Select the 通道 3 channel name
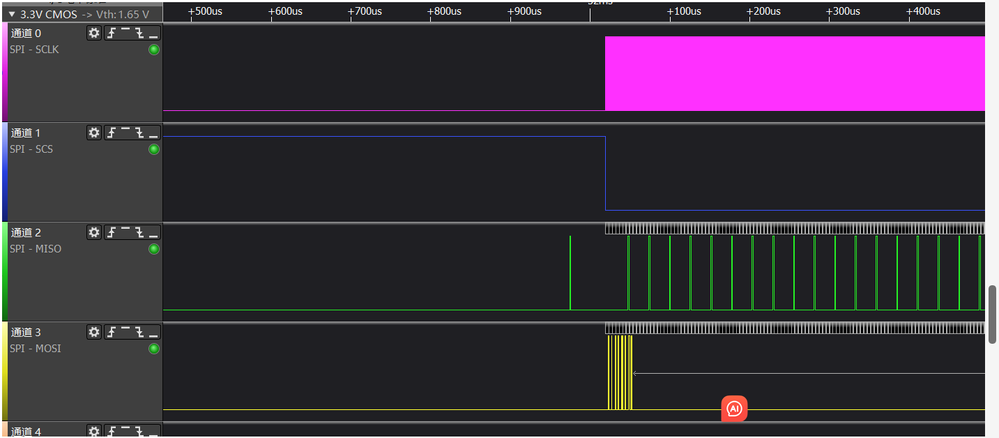The image size is (999, 438). pyautogui.click(x=25, y=332)
